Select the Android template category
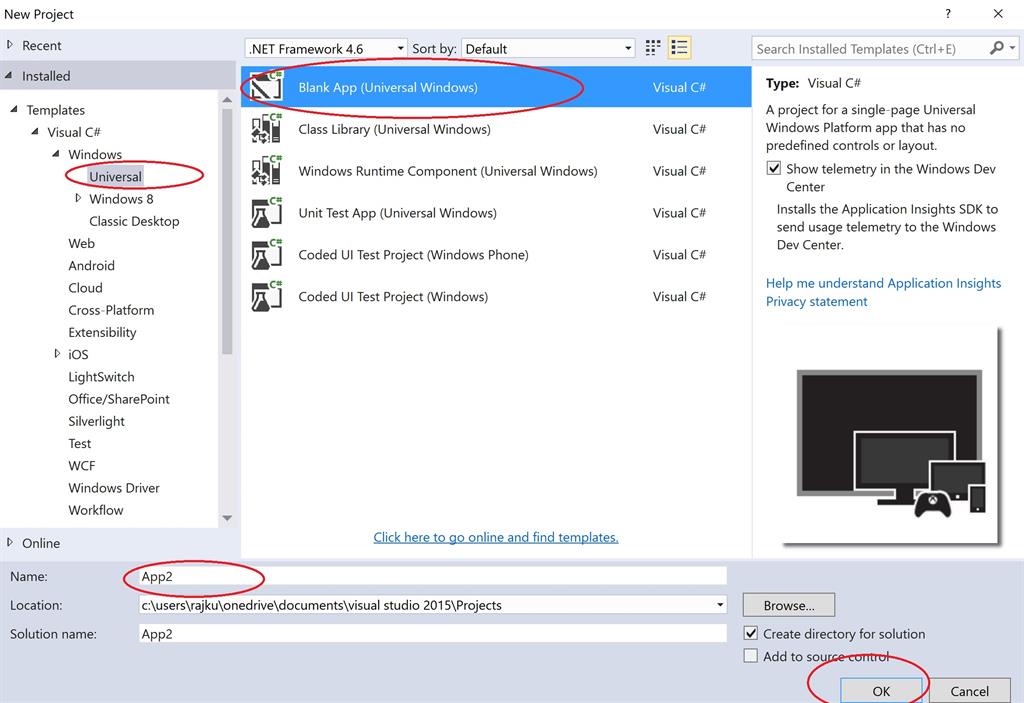Screen dimensions: 1024x703 pyautogui.click(x=91, y=265)
